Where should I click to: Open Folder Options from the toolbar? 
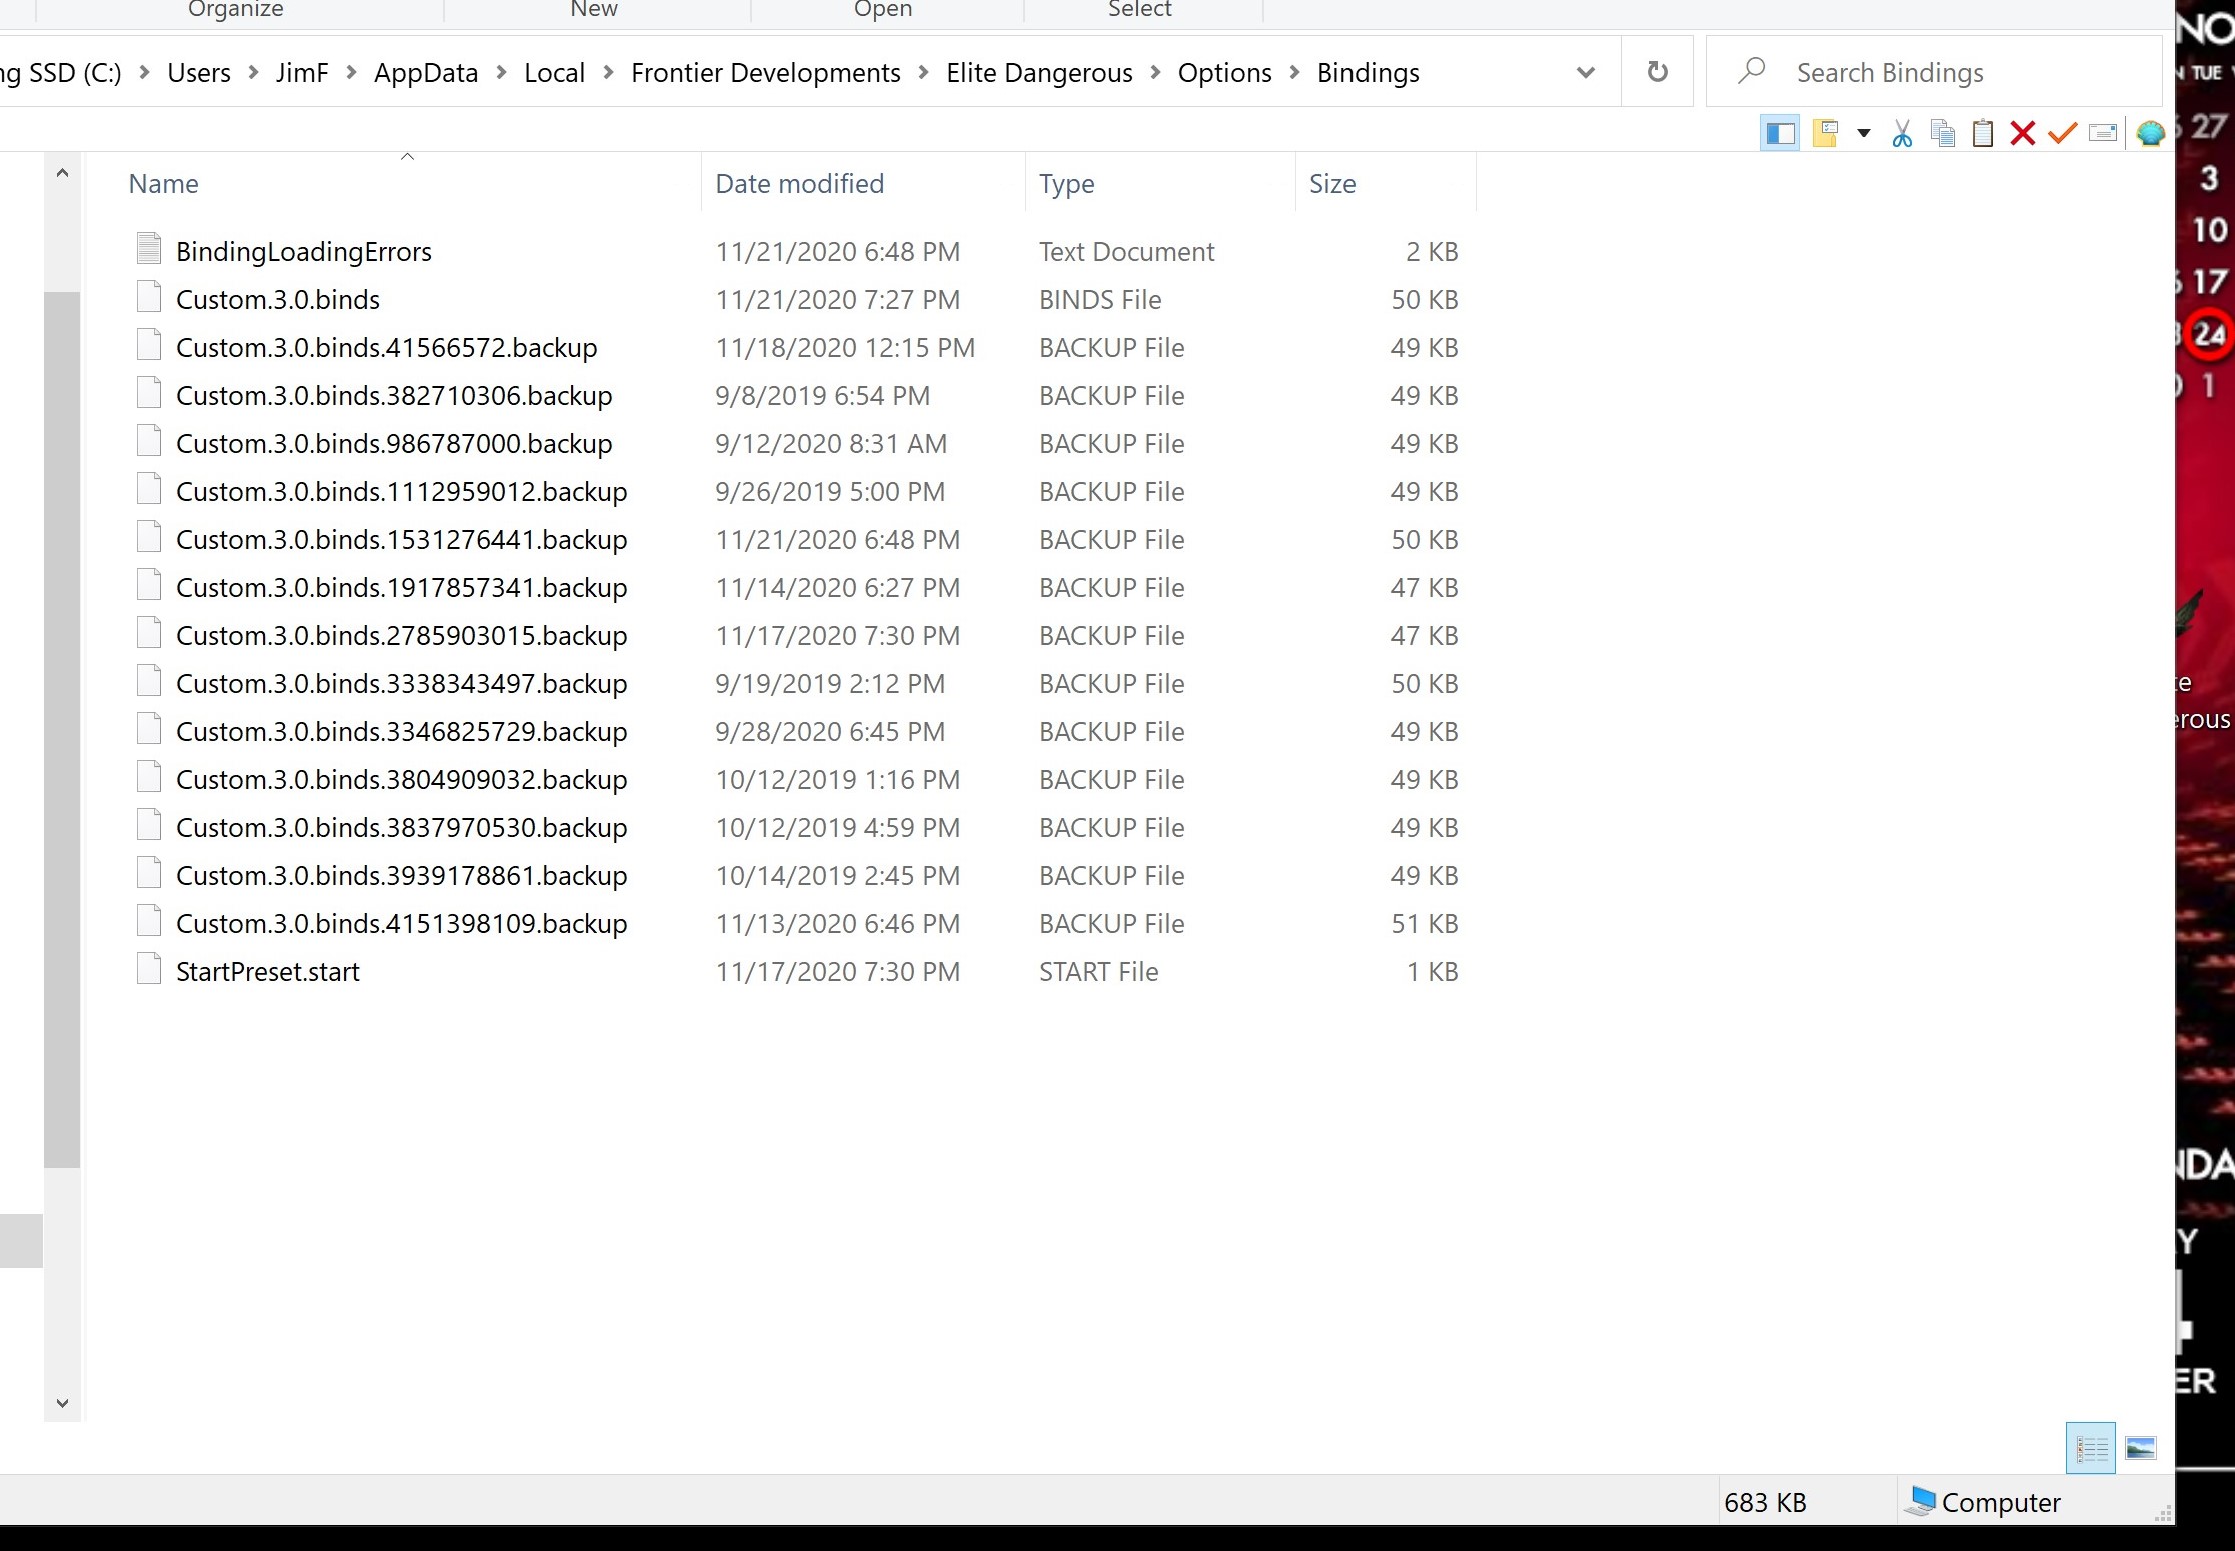(x=1826, y=133)
